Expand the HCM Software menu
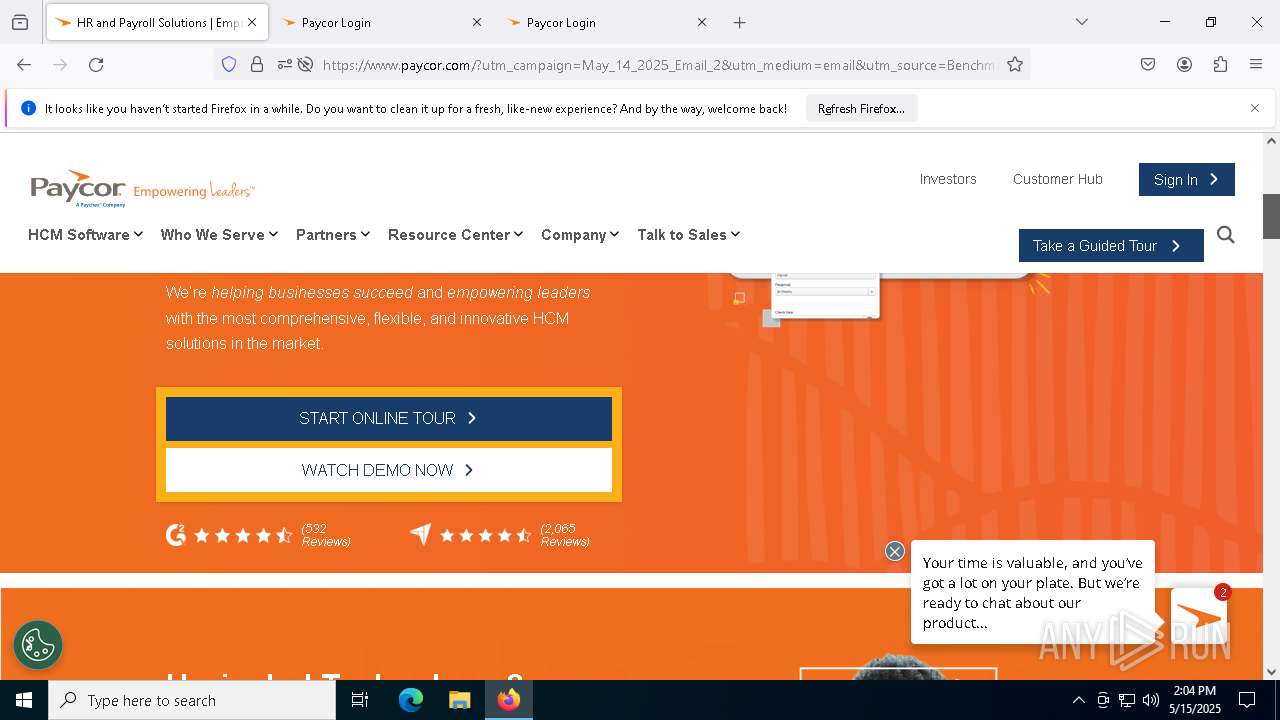The image size is (1280, 720). click(85, 234)
